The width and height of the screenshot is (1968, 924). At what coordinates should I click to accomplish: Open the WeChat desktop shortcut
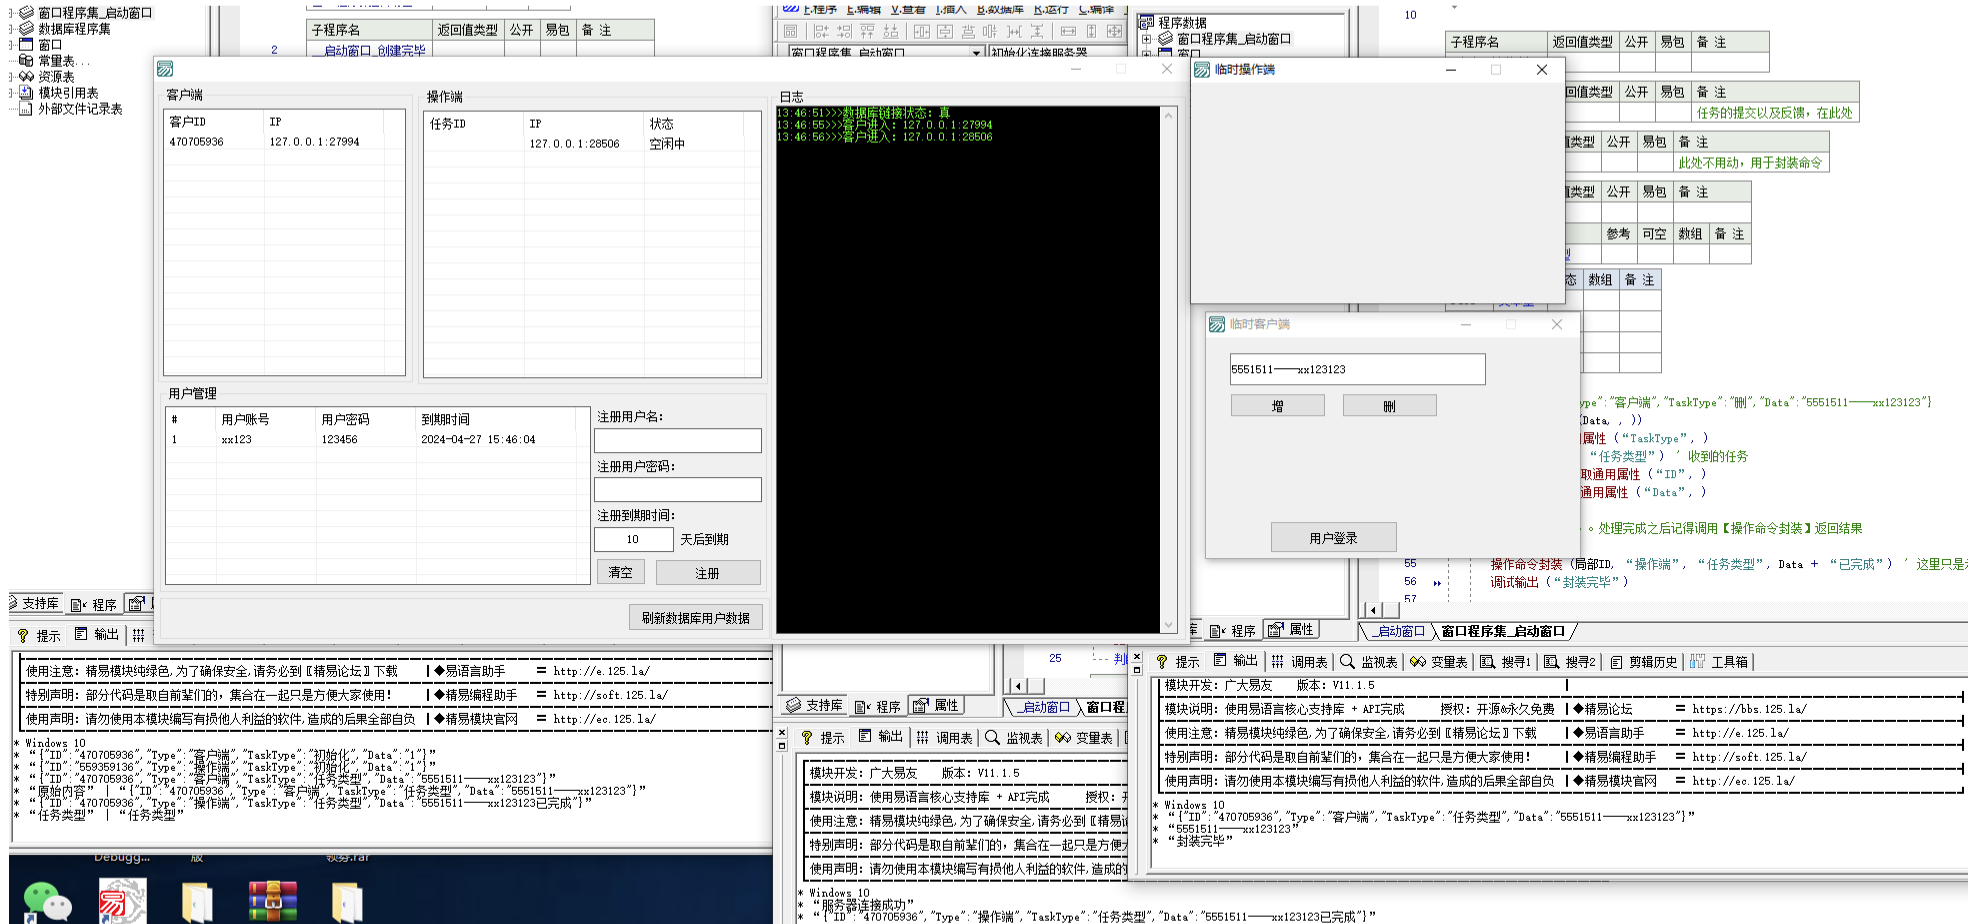[x=46, y=901]
